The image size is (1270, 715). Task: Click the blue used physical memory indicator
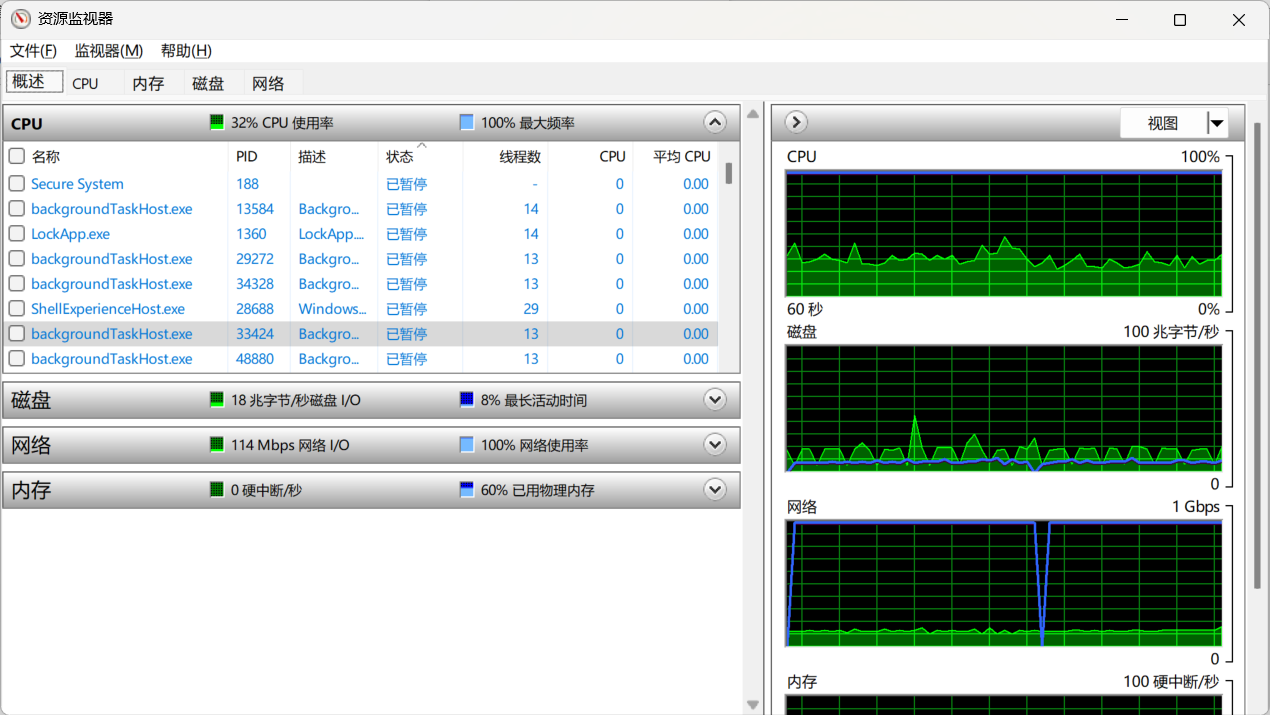[x=466, y=489]
